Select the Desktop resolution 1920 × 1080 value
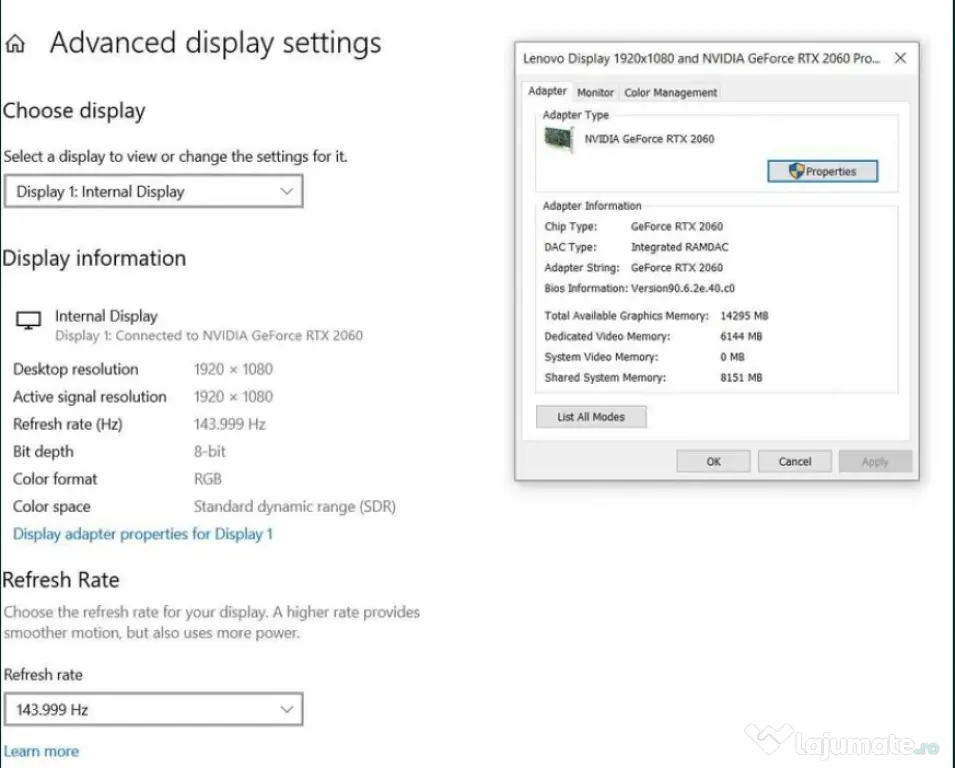This screenshot has height=768, width=955. 233,369
